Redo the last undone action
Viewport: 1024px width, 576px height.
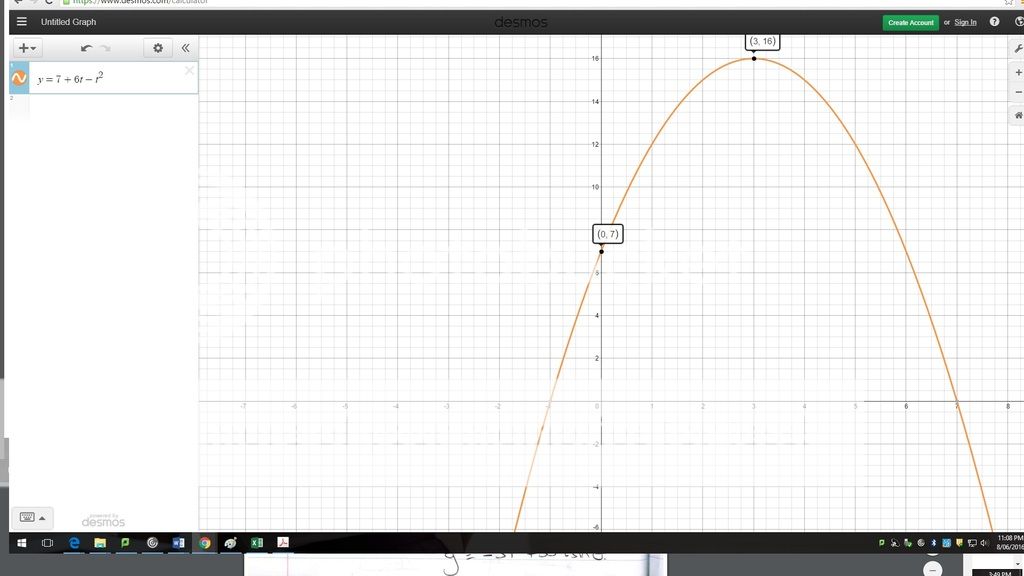point(106,48)
